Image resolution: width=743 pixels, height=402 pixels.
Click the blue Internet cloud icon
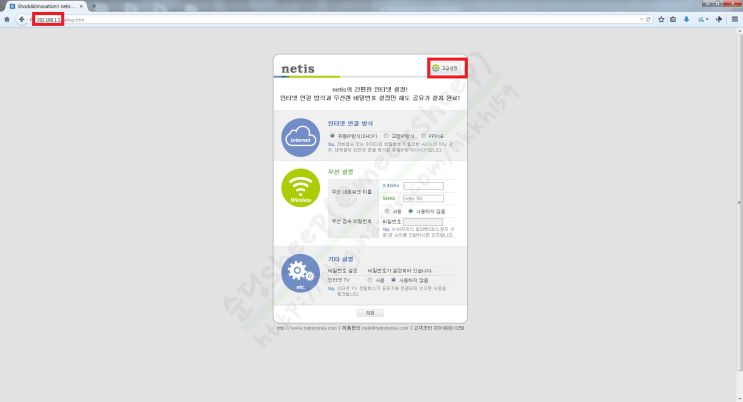pyautogui.click(x=301, y=138)
